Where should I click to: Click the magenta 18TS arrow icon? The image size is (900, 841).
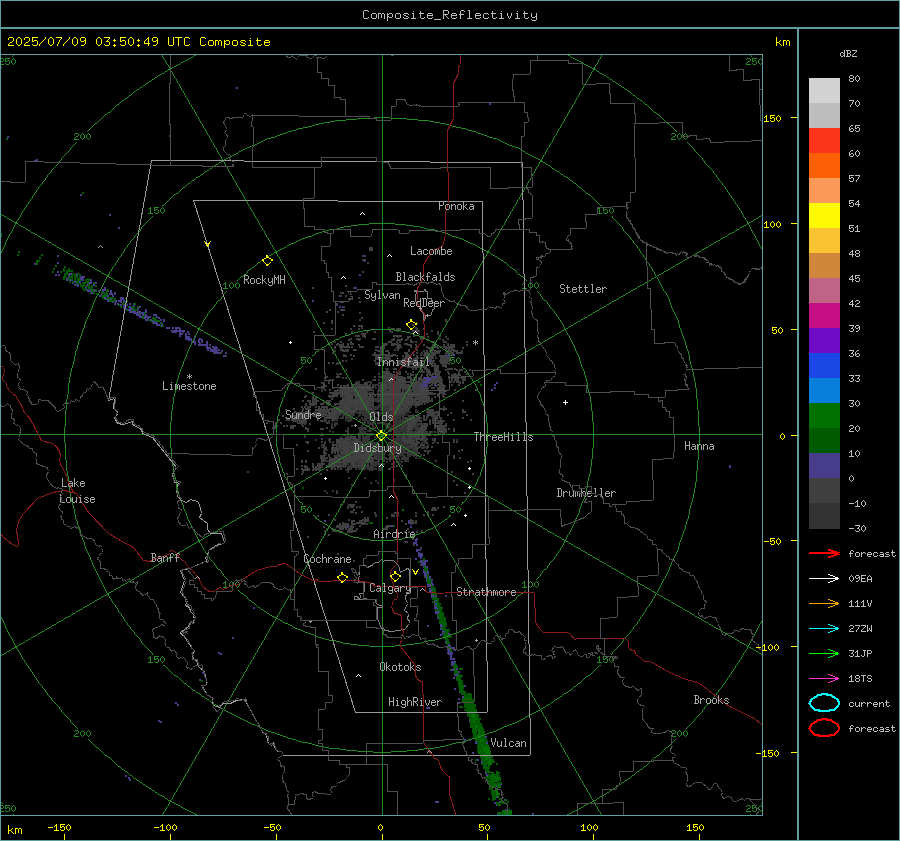point(824,679)
